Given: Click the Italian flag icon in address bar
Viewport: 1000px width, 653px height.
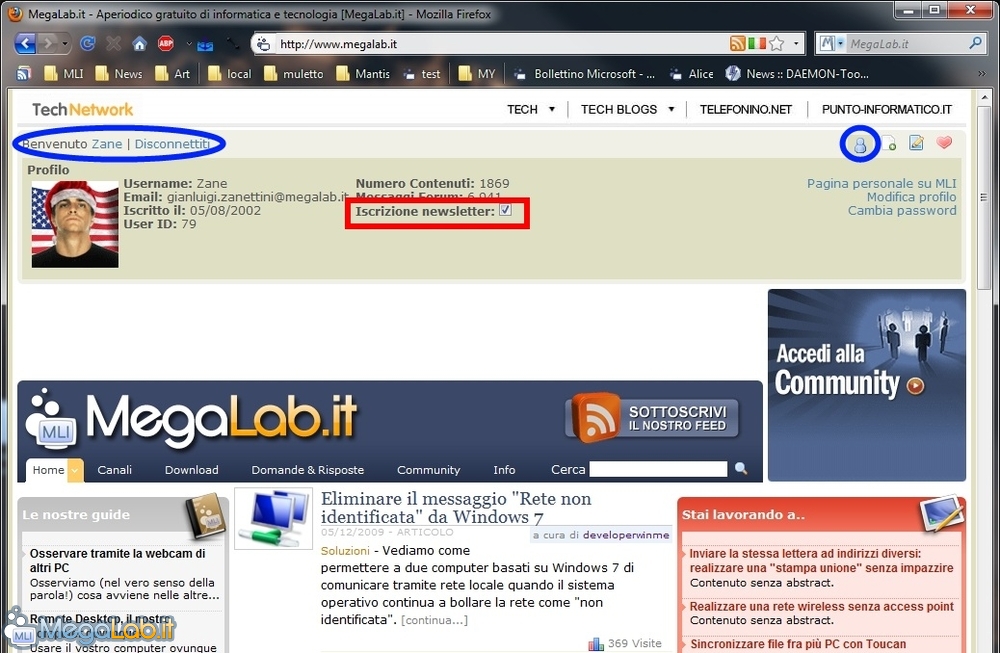Looking at the screenshot, I should [x=757, y=43].
